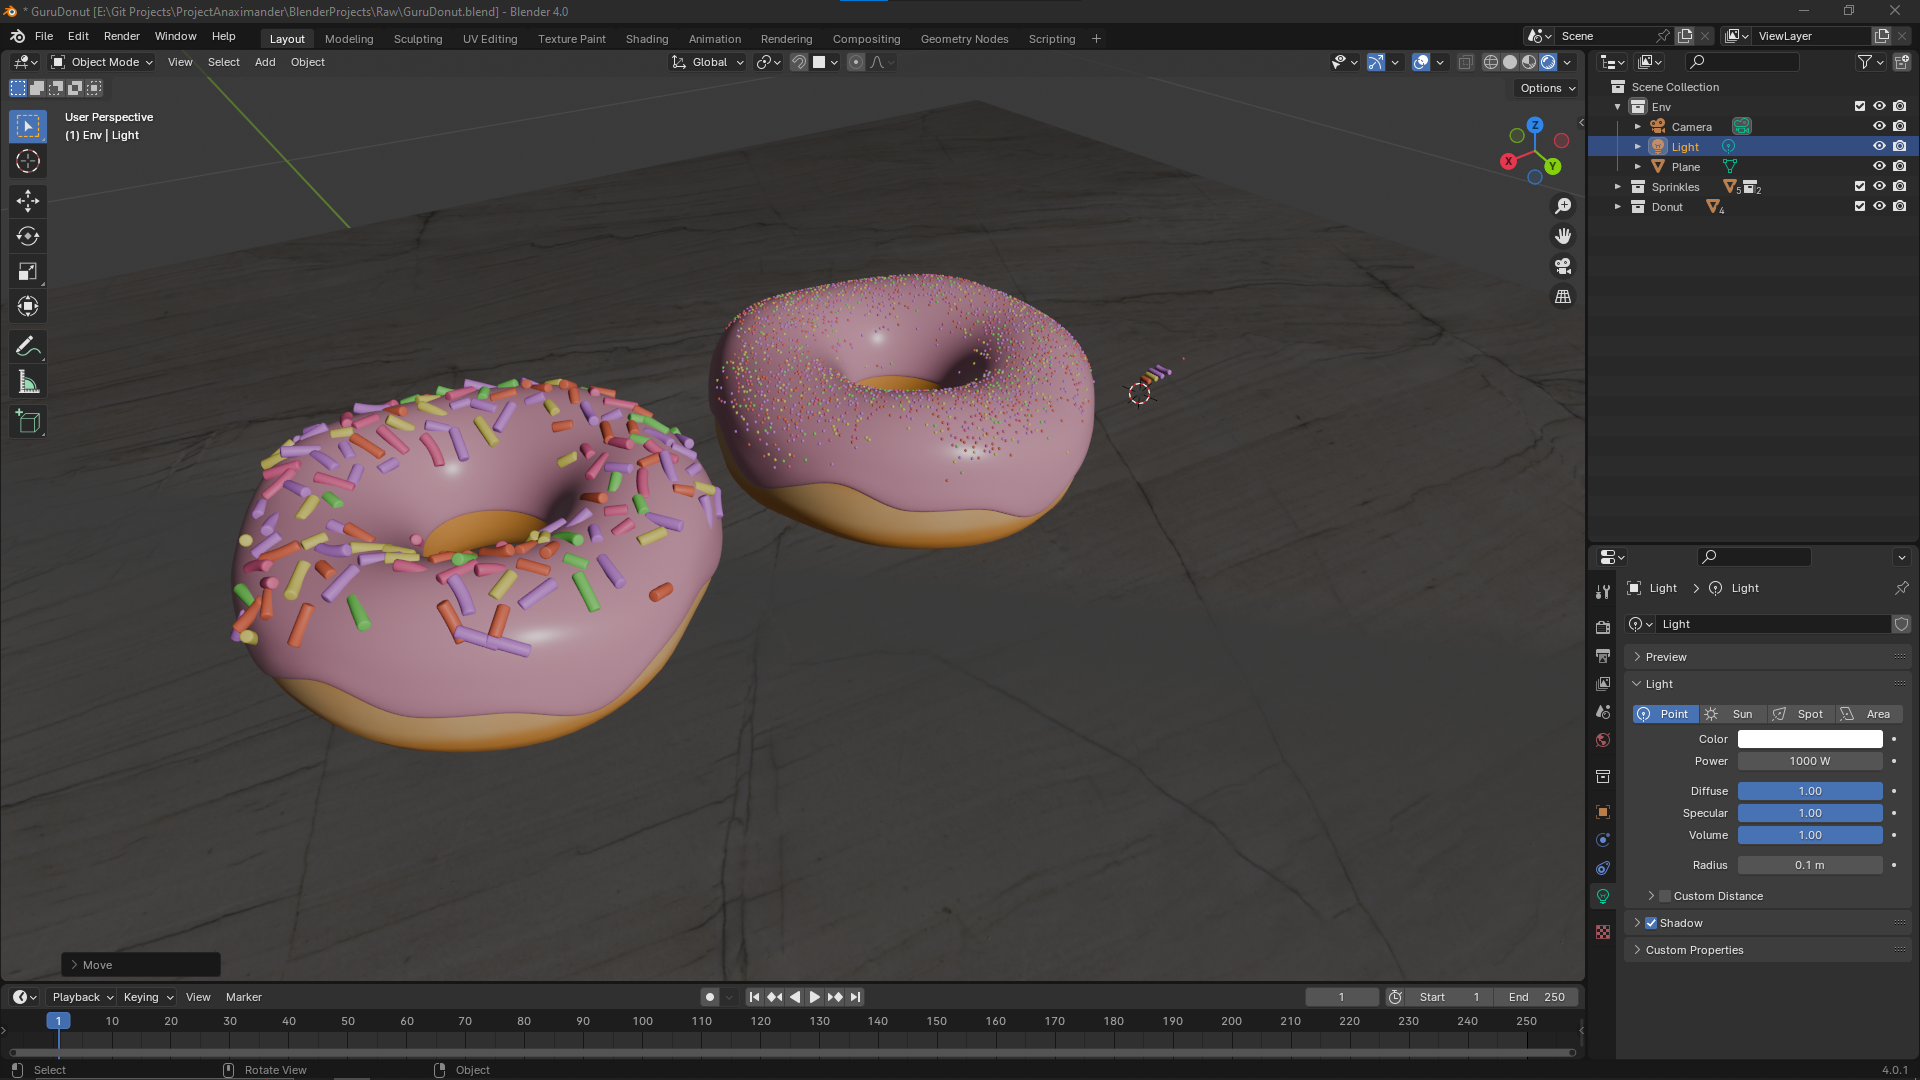This screenshot has height=1080, width=1920.
Task: Activate the Annotate pencil tool
Action: click(28, 347)
